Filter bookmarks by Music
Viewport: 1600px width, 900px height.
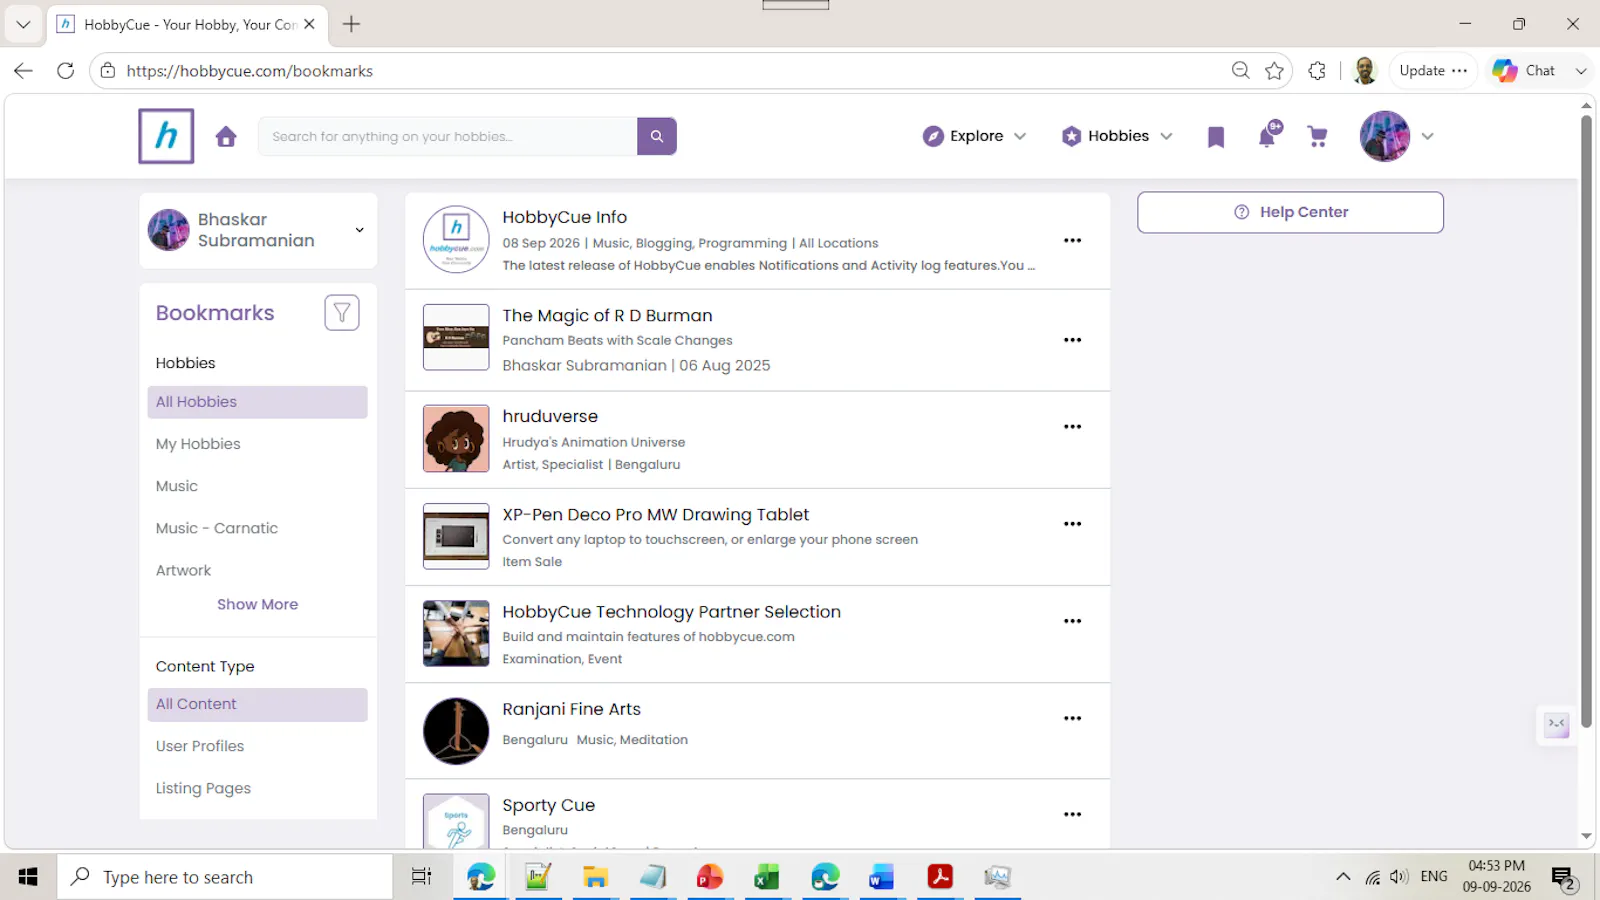coord(177,486)
